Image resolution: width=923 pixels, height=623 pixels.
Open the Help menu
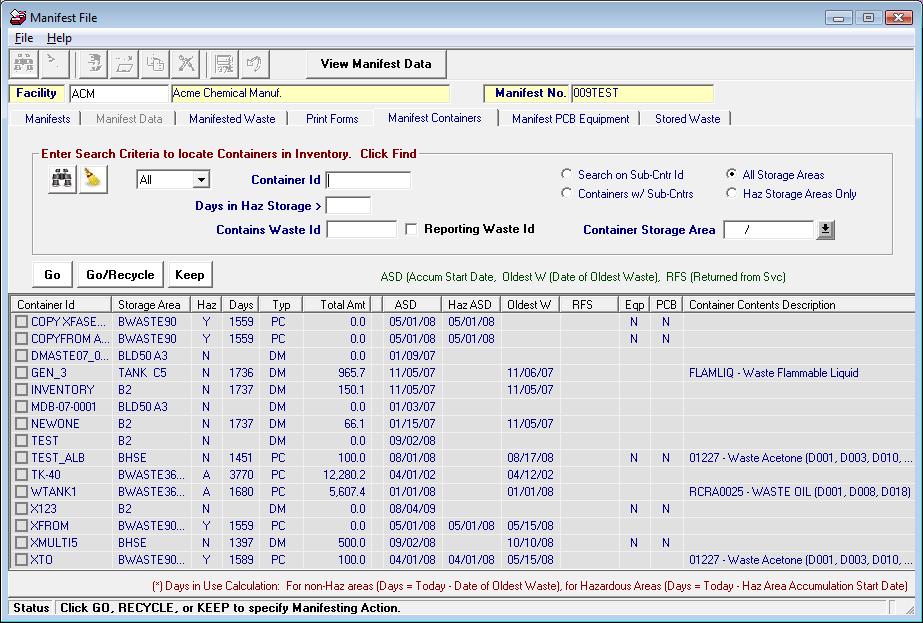[59, 38]
